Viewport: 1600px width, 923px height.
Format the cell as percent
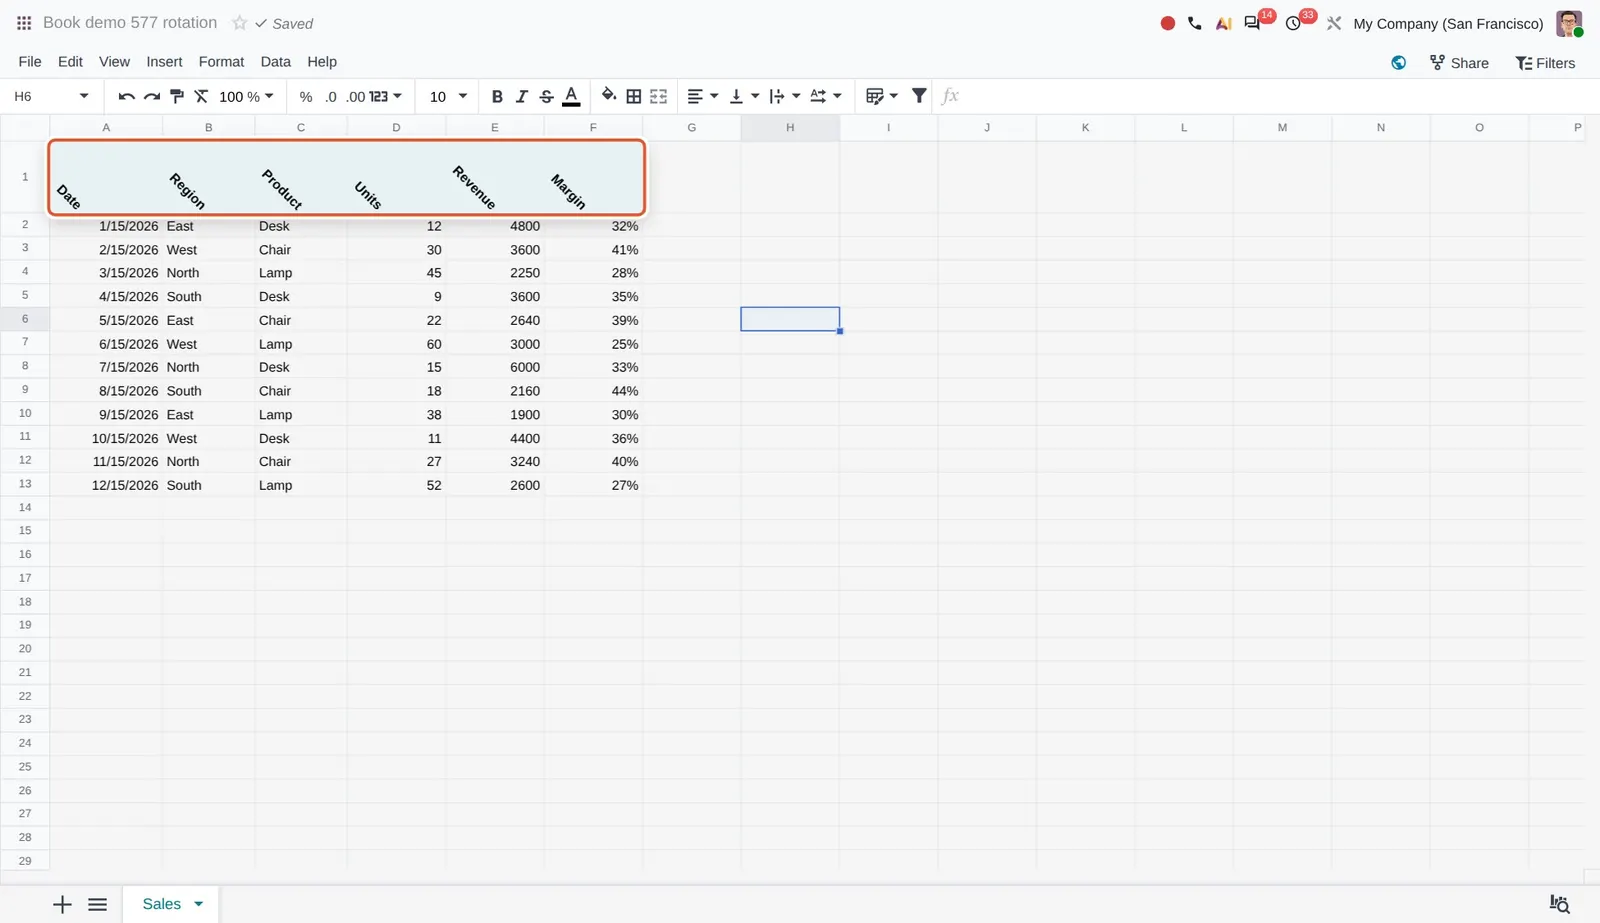[306, 96]
